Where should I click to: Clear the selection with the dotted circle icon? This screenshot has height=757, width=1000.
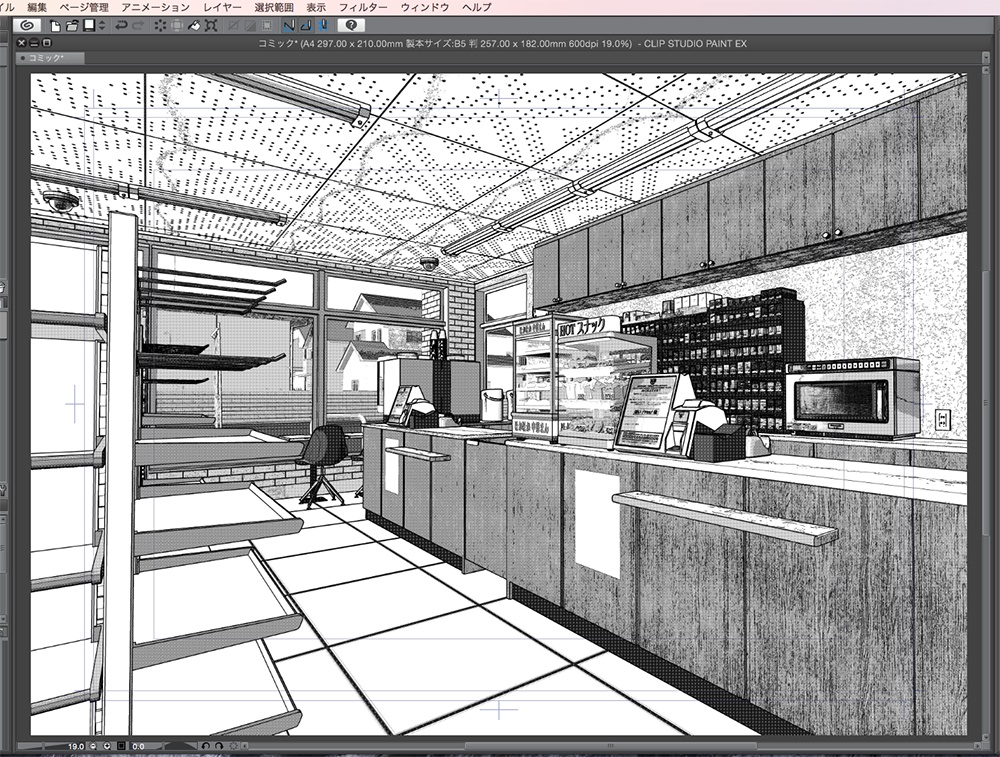click(x=160, y=26)
